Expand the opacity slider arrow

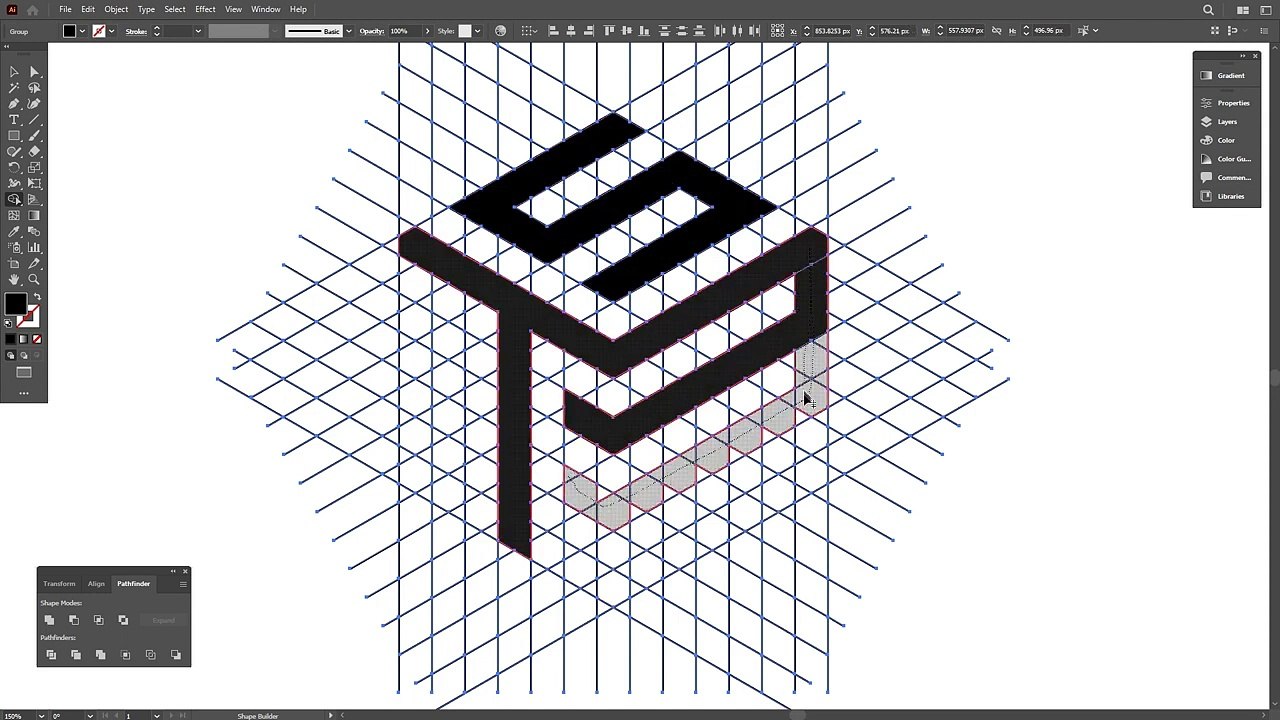[x=427, y=31]
